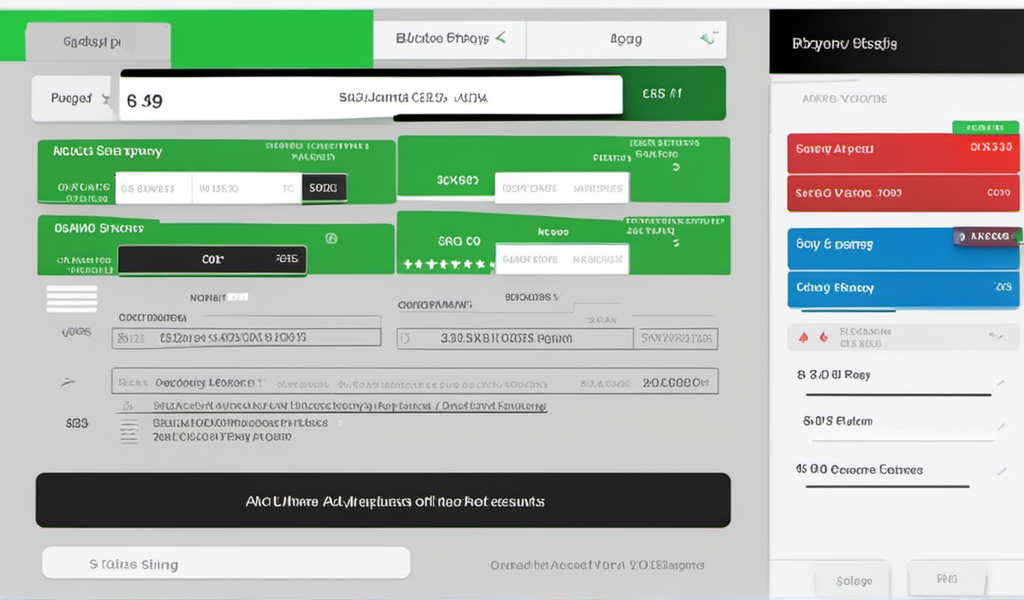Toggle the checkmark on the sidebar row above the thick dark underline
This screenshot has width=1024, height=600.
(x=999, y=382)
